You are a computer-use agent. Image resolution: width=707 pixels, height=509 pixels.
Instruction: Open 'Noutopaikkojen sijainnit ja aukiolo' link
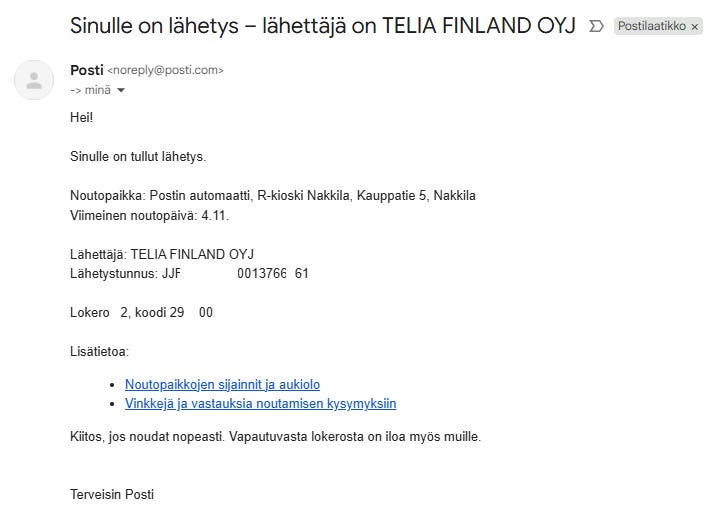(222, 384)
